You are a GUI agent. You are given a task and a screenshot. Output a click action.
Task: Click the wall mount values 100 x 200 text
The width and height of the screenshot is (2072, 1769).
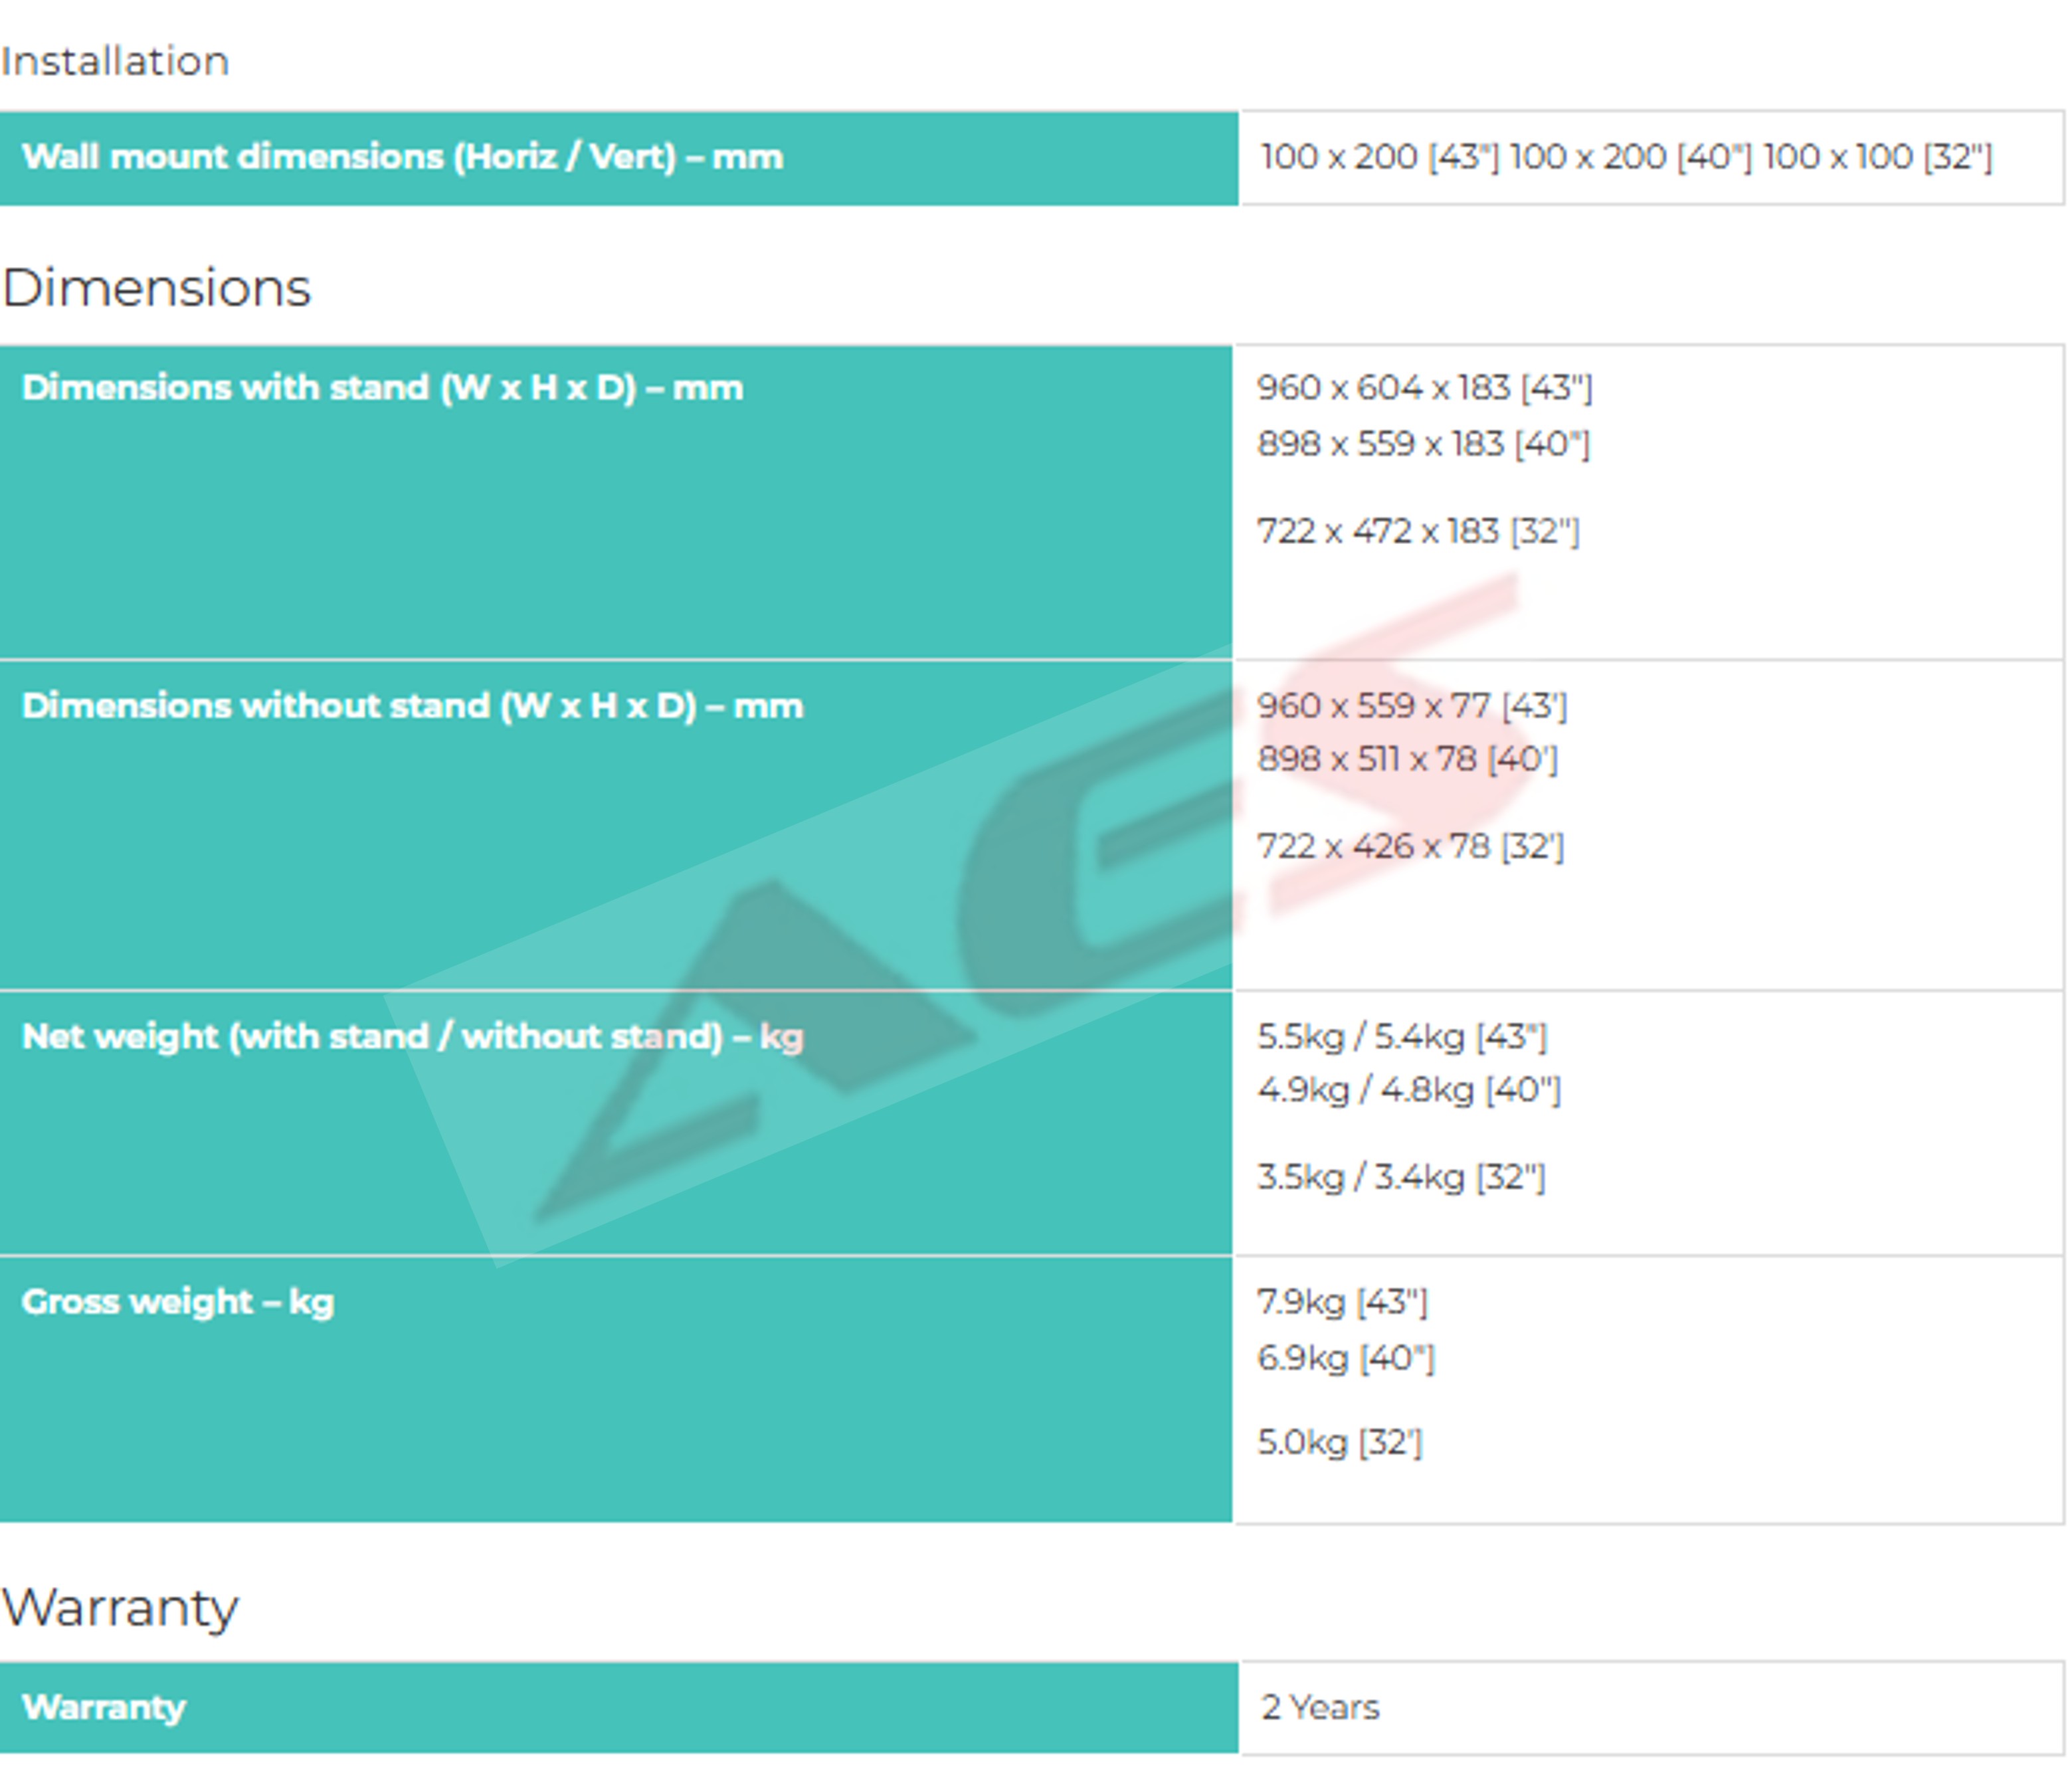pos(1625,157)
